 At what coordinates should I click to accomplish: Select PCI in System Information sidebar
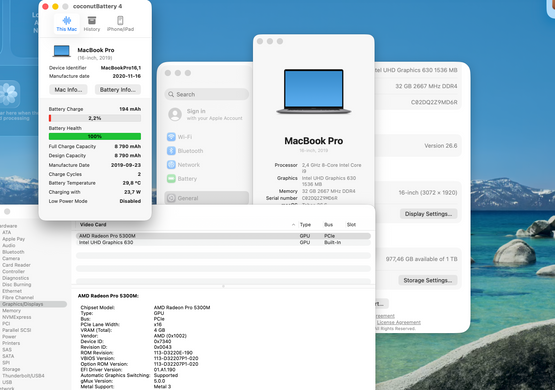[x=6, y=324]
